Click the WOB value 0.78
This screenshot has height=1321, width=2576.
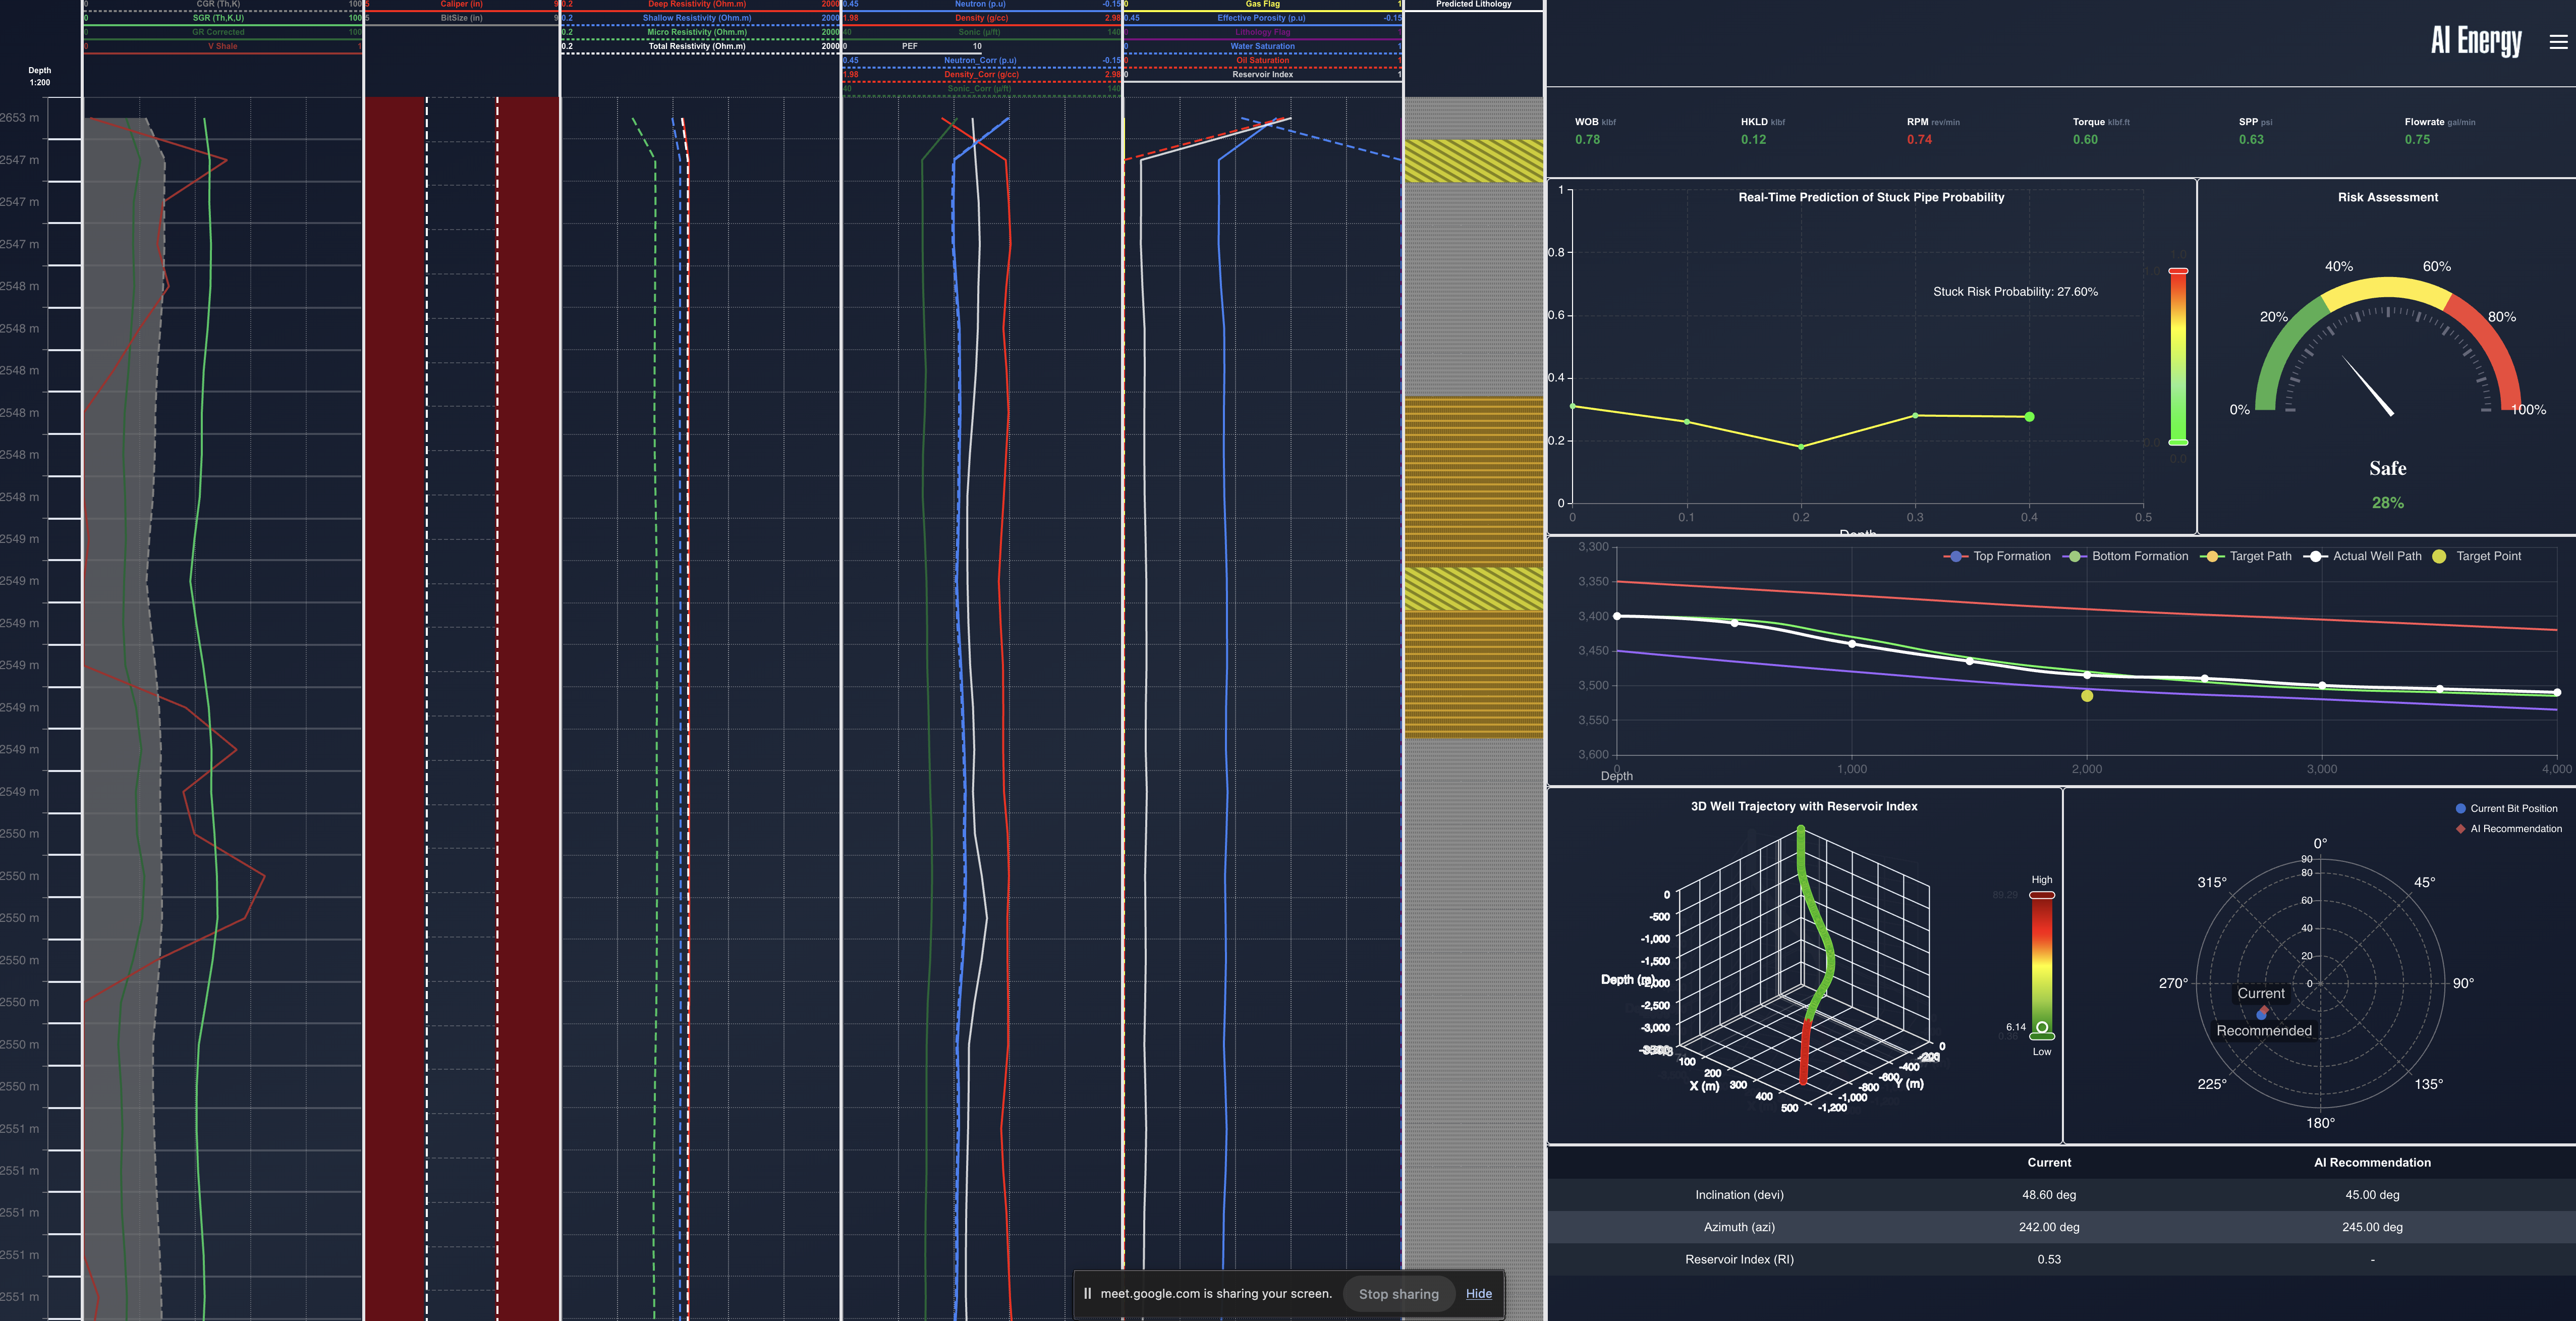click(1587, 139)
